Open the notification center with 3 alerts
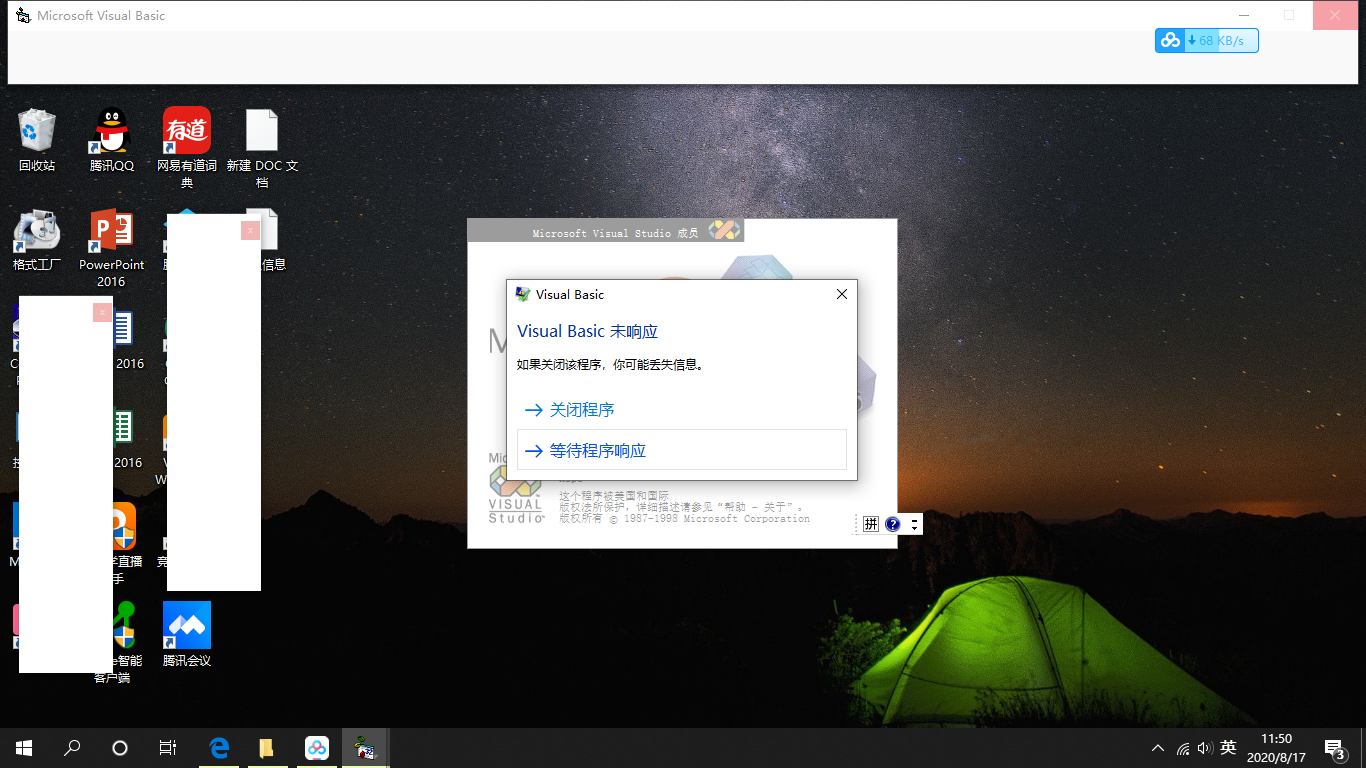The height and width of the screenshot is (768, 1366). [1334, 748]
